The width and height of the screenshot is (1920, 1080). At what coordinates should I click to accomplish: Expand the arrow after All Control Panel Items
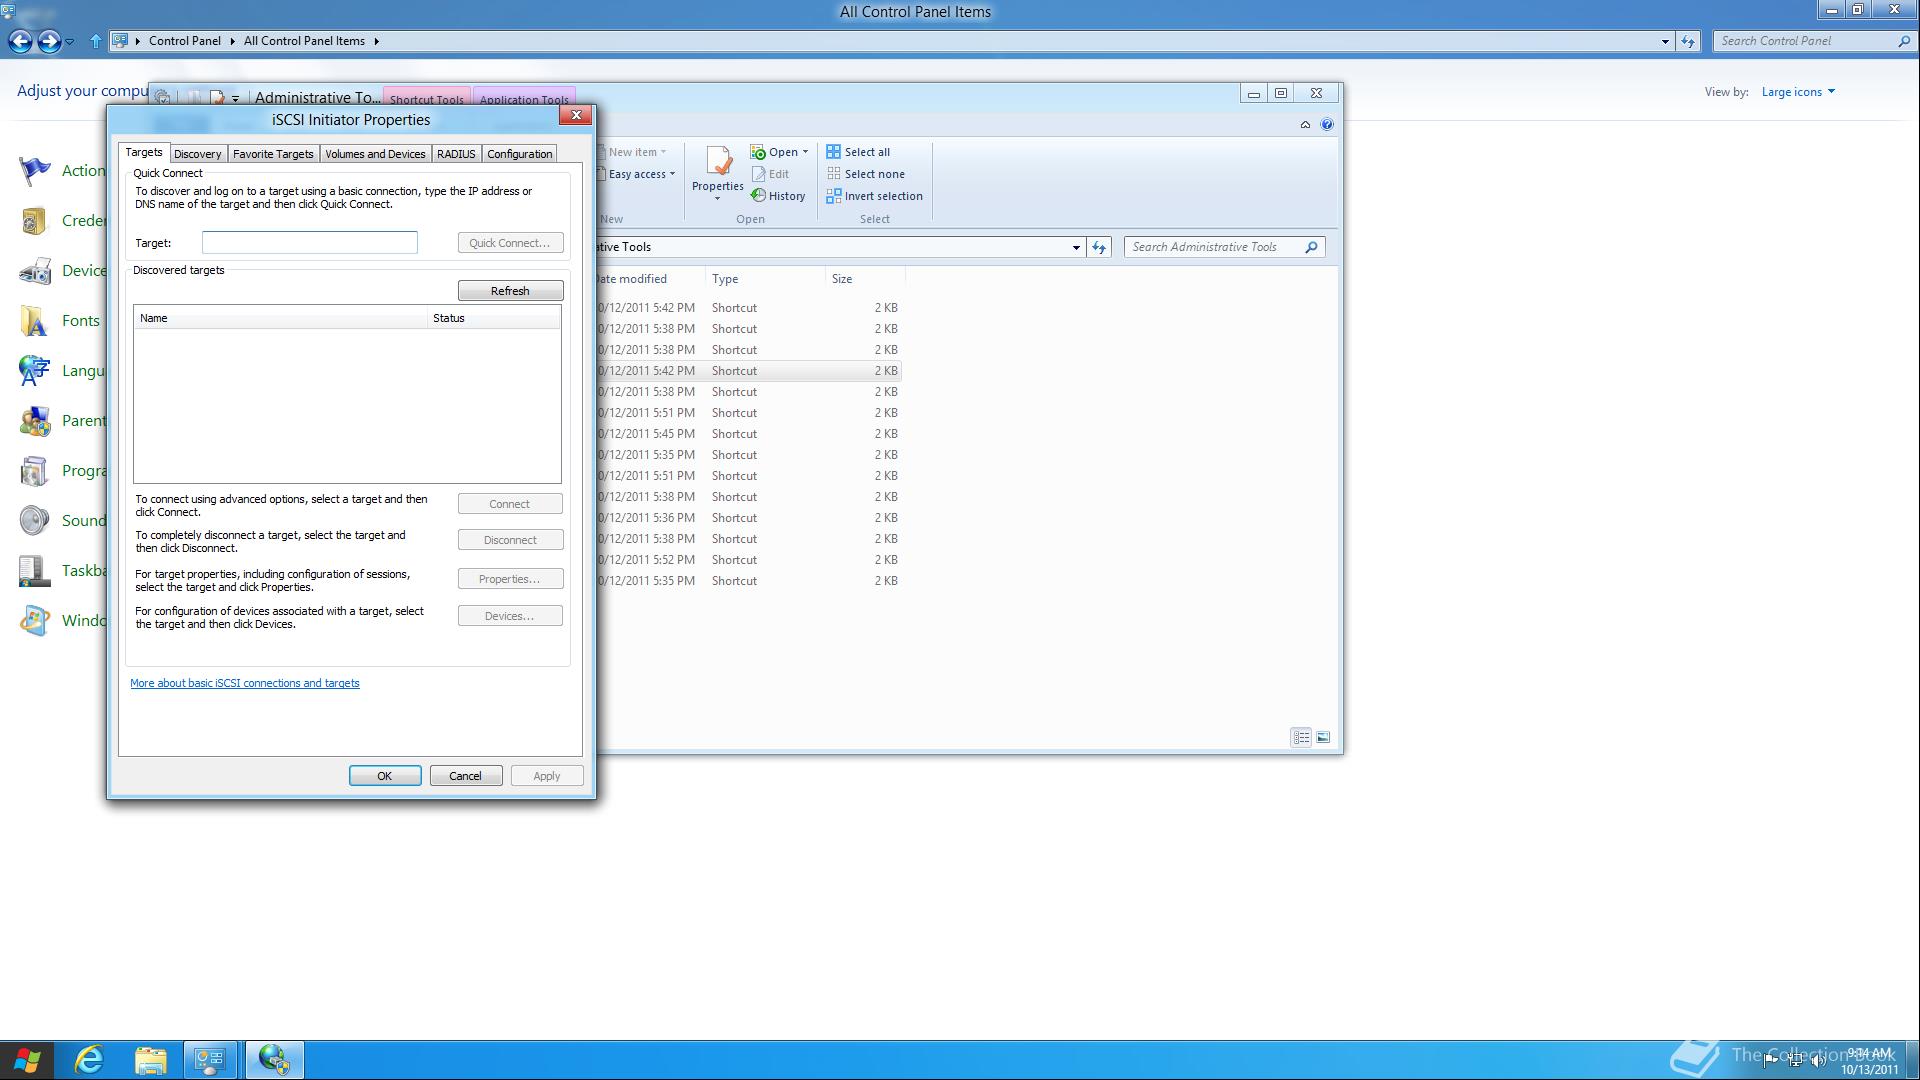pos(376,41)
